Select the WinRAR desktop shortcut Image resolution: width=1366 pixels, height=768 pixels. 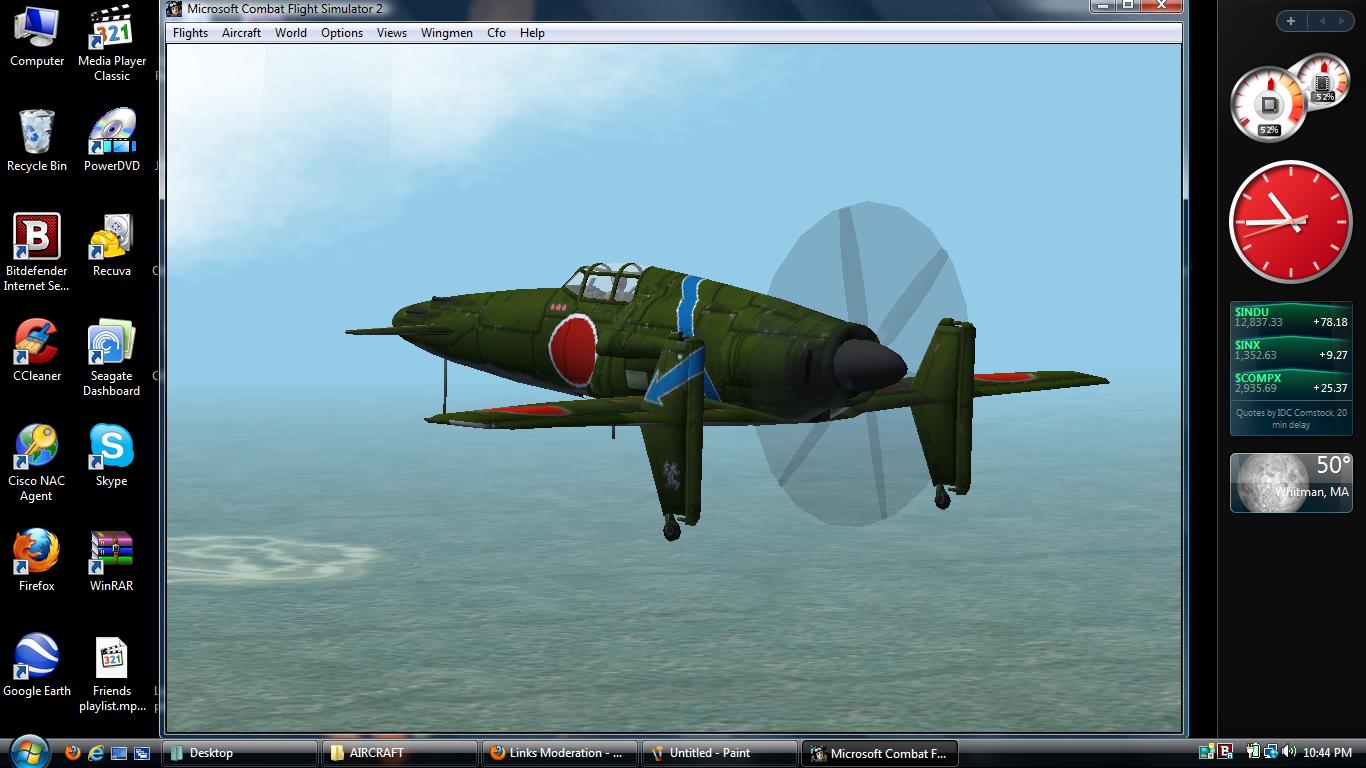(111, 555)
